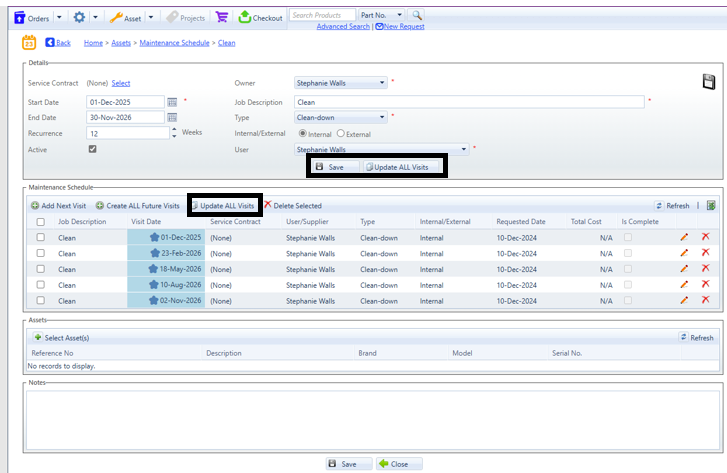
Task: Refresh the Assets grid
Action: pos(696,338)
